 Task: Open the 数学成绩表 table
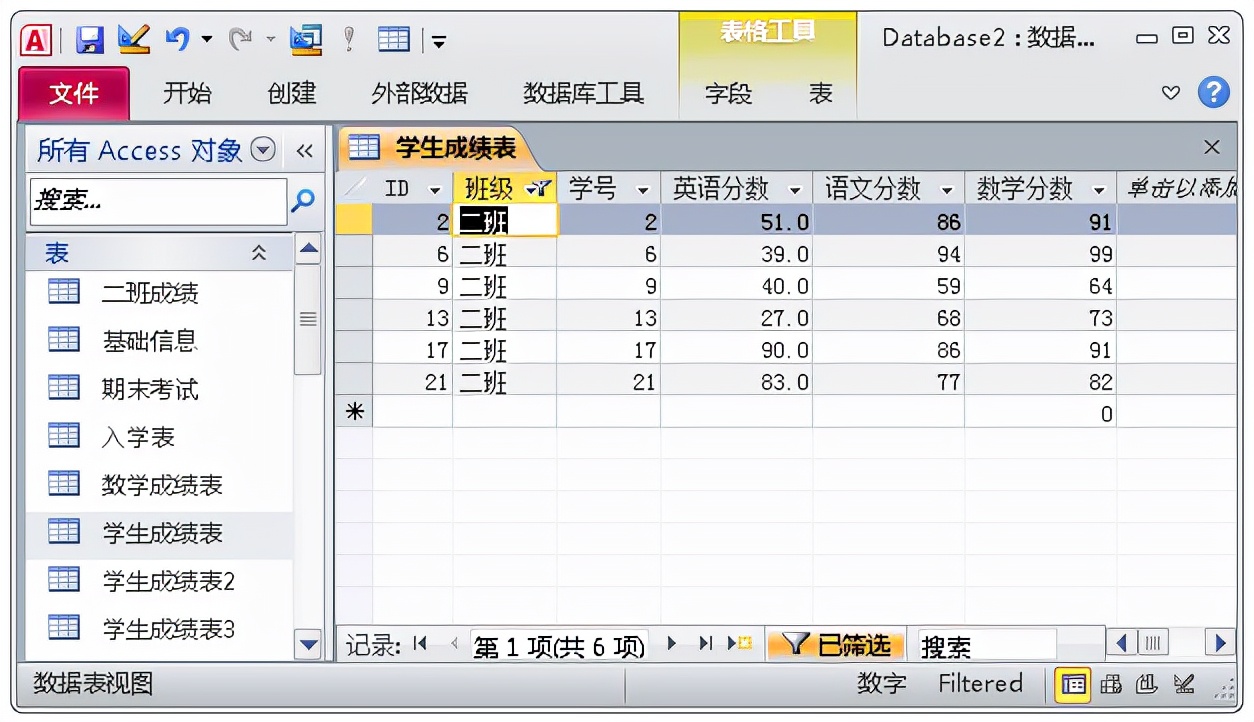click(161, 485)
